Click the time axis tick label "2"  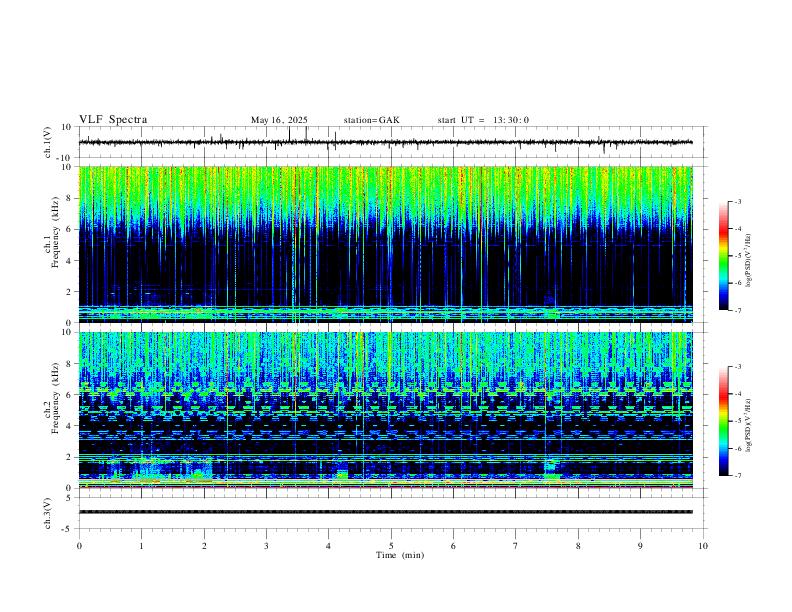coord(204,546)
